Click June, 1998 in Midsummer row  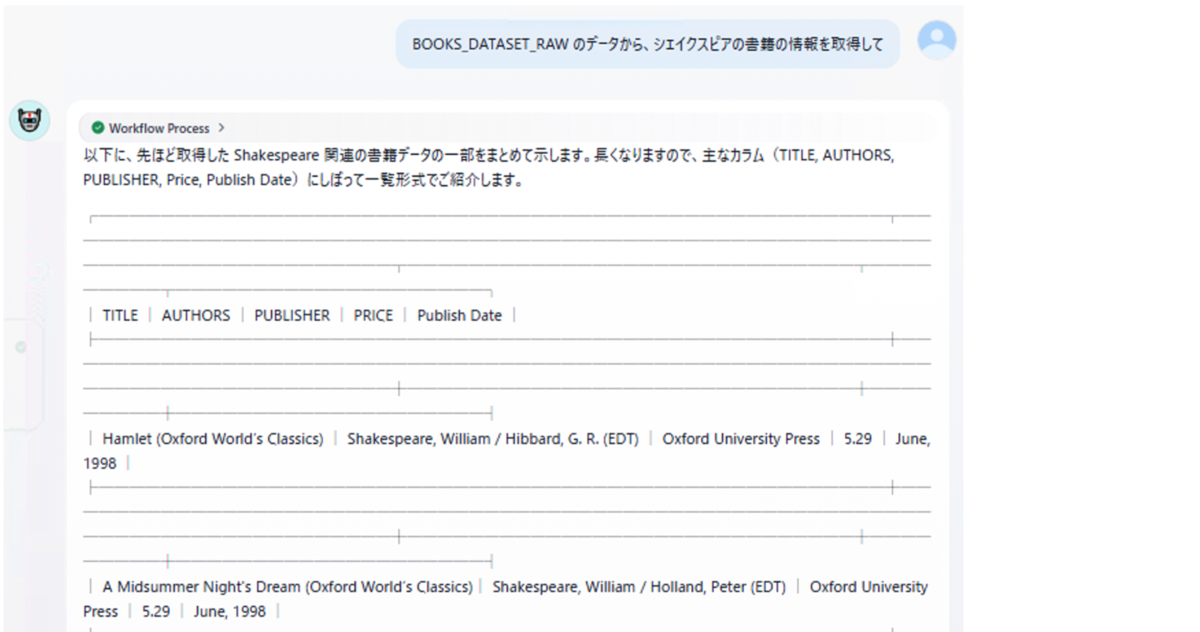pos(230,611)
